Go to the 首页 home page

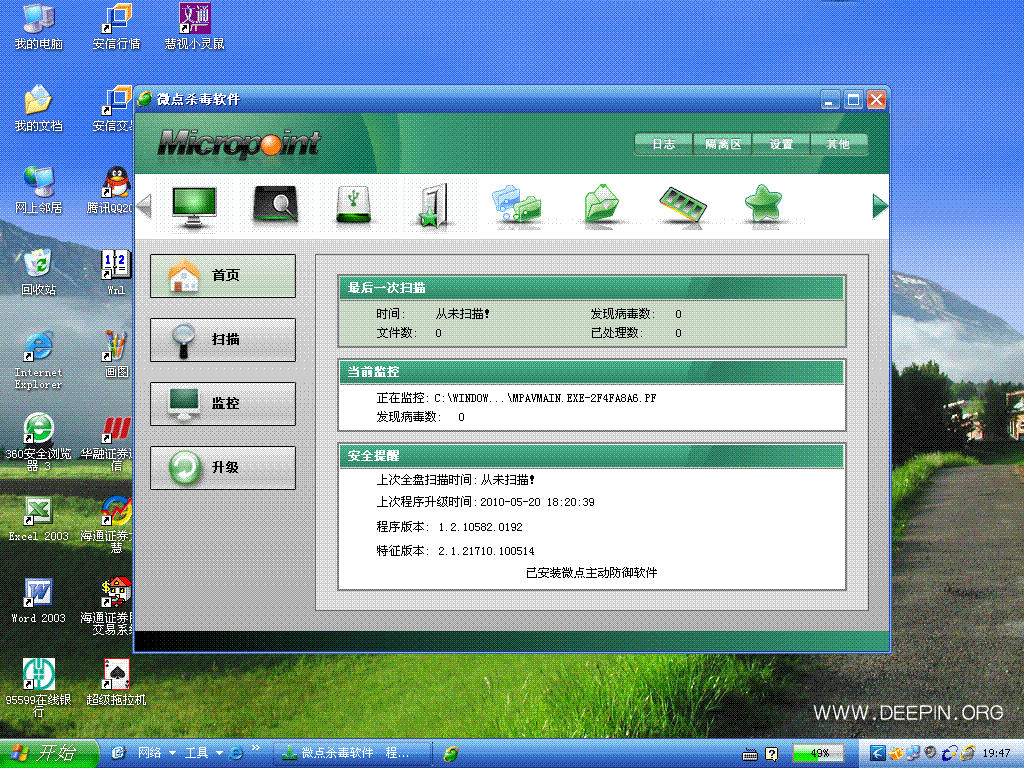click(x=223, y=276)
